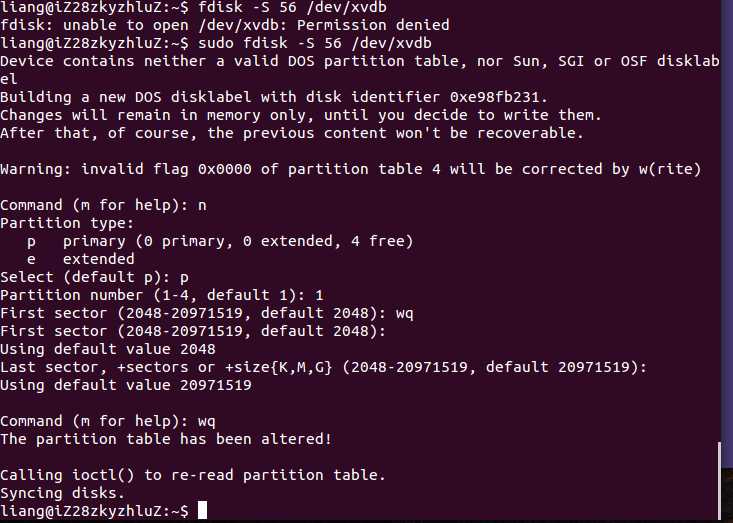
Task: Click the 'Select (default p): p' line
Action: (x=94, y=277)
